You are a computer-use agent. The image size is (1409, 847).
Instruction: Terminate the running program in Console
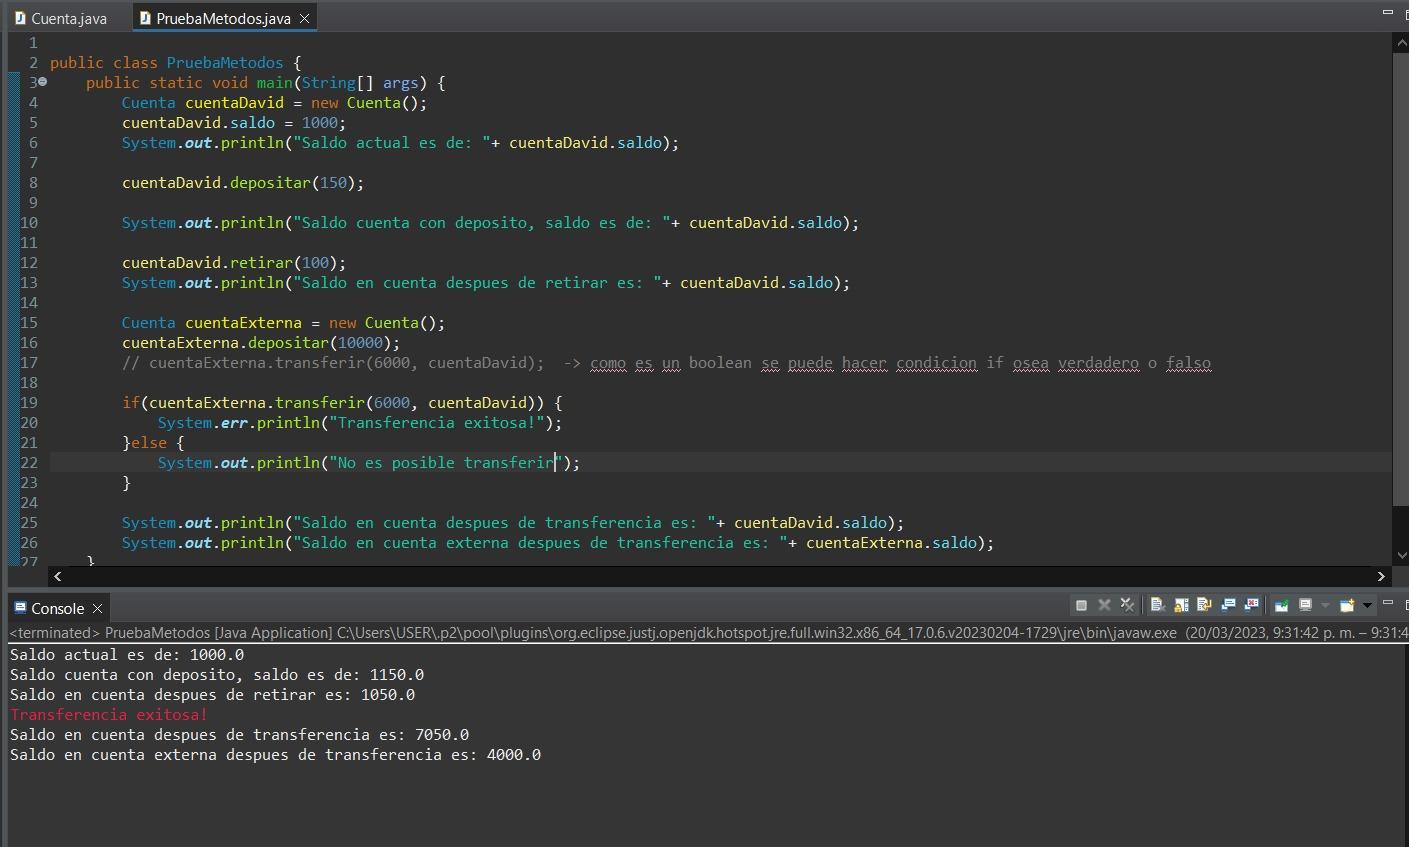point(1081,605)
